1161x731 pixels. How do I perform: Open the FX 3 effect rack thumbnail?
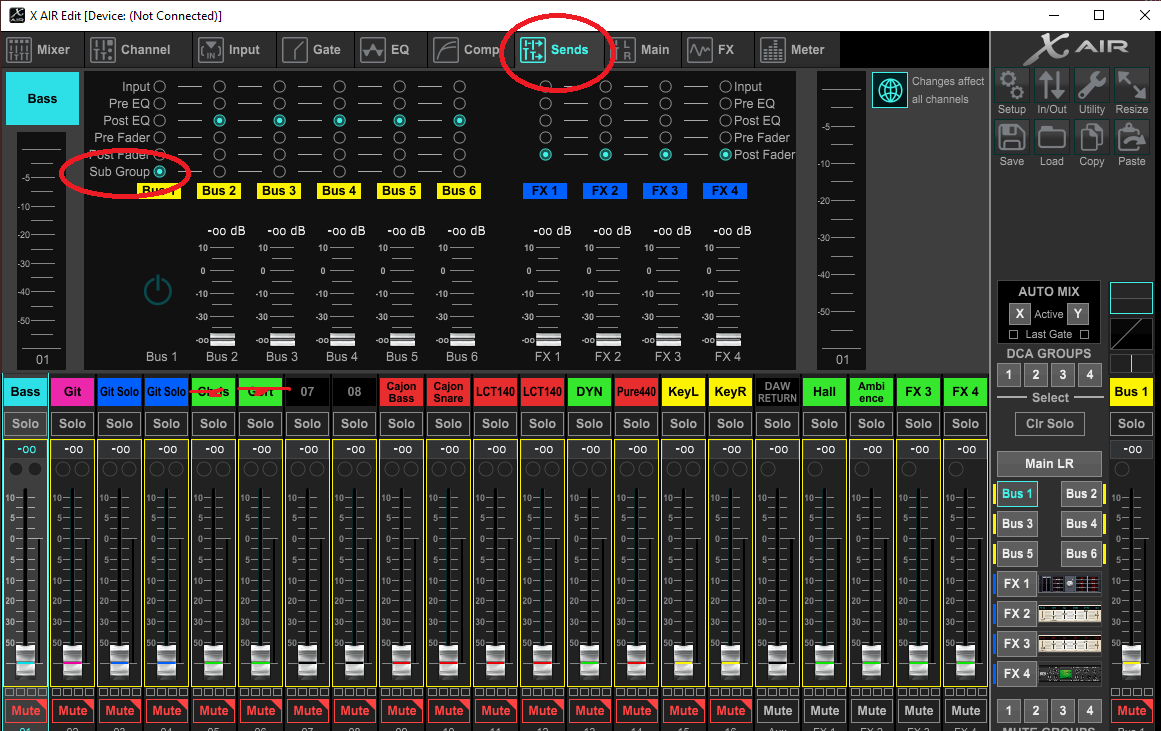pos(1069,644)
